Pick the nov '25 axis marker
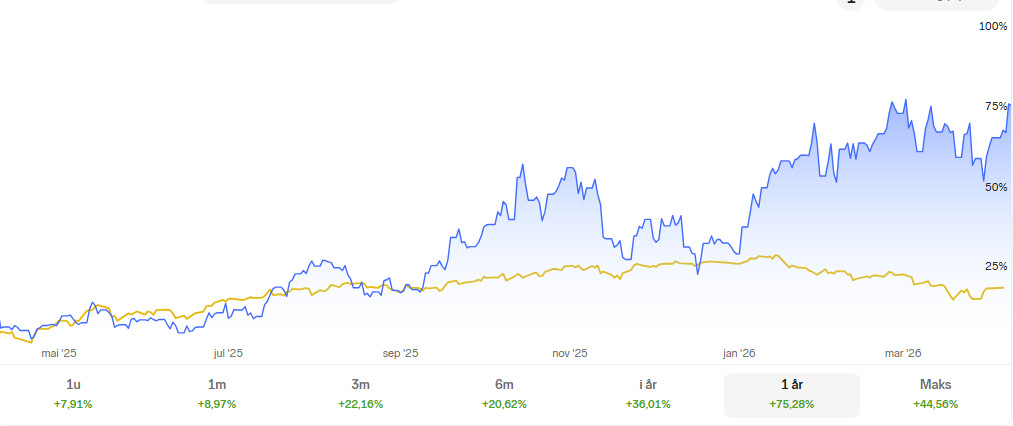The width and height of the screenshot is (1013, 426). [x=570, y=353]
